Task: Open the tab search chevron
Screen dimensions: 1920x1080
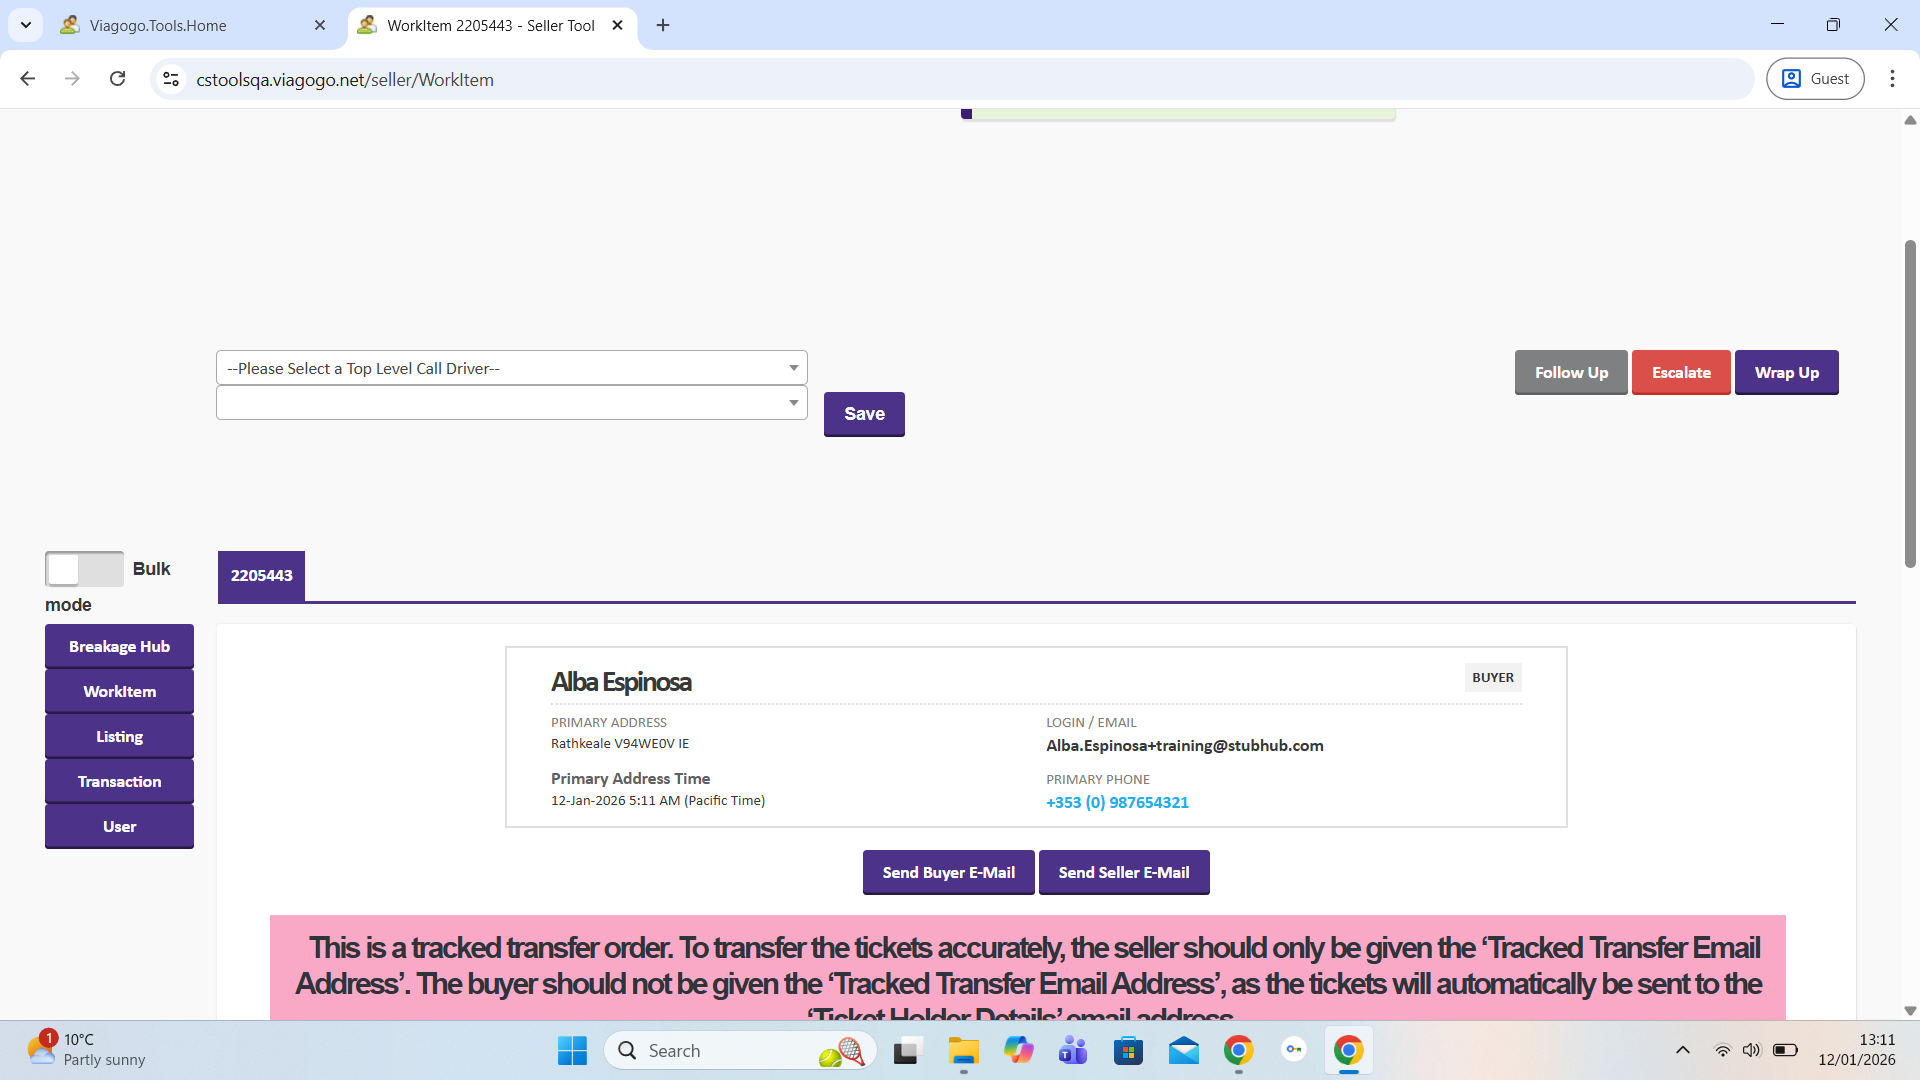Action: coord(26,25)
